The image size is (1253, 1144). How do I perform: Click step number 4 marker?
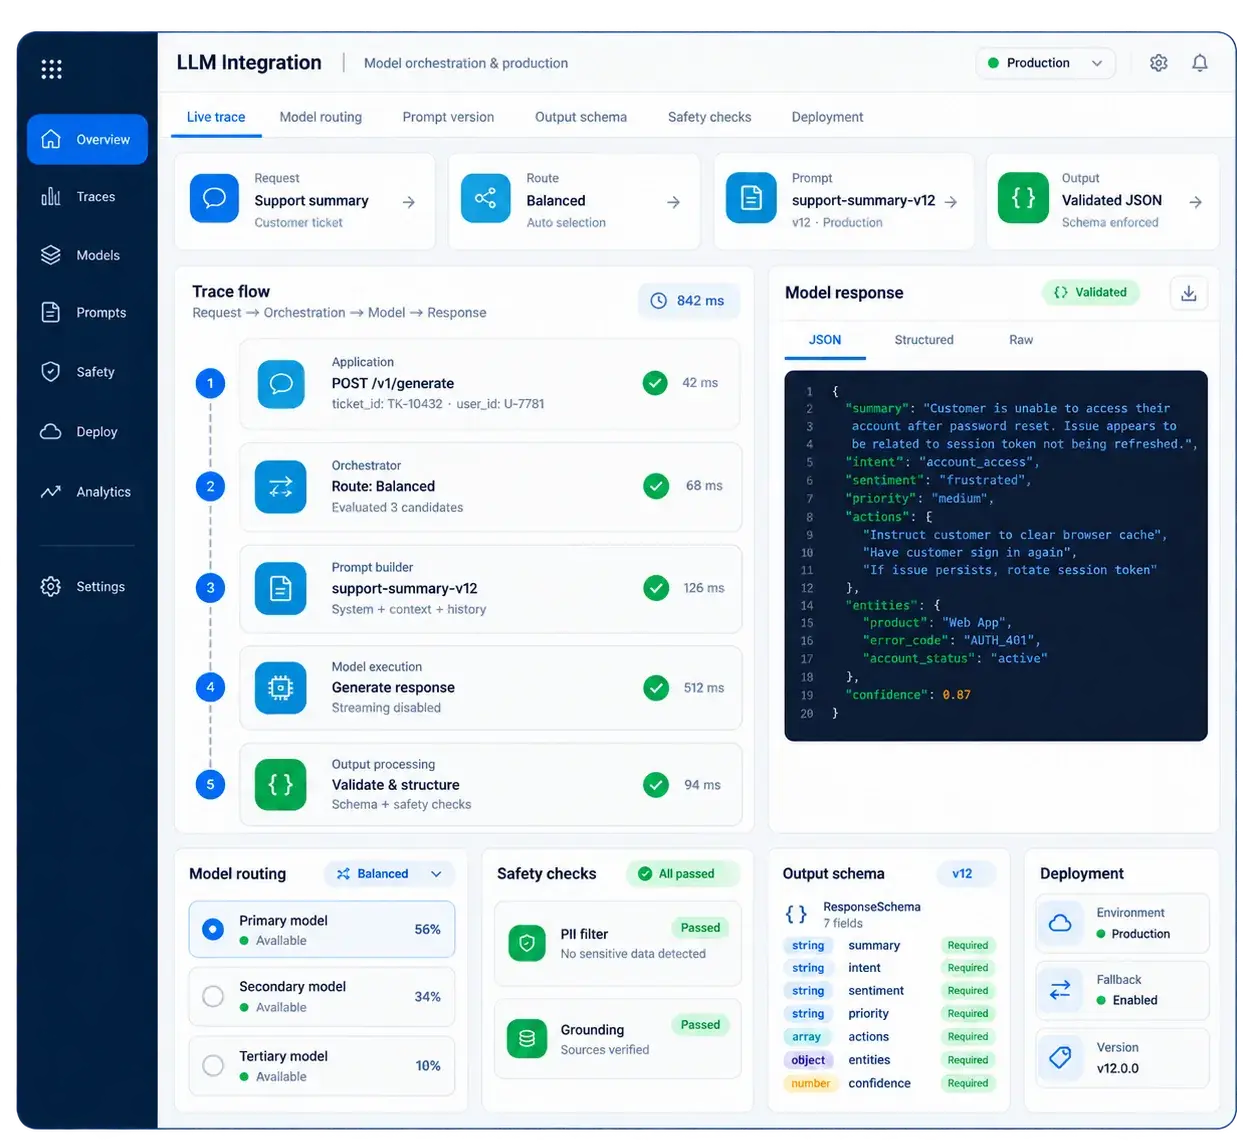210,688
